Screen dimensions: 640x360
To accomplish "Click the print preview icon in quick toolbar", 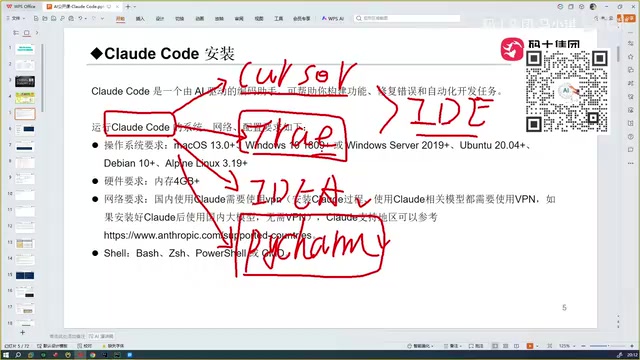I will pyautogui.click(x=71, y=18).
